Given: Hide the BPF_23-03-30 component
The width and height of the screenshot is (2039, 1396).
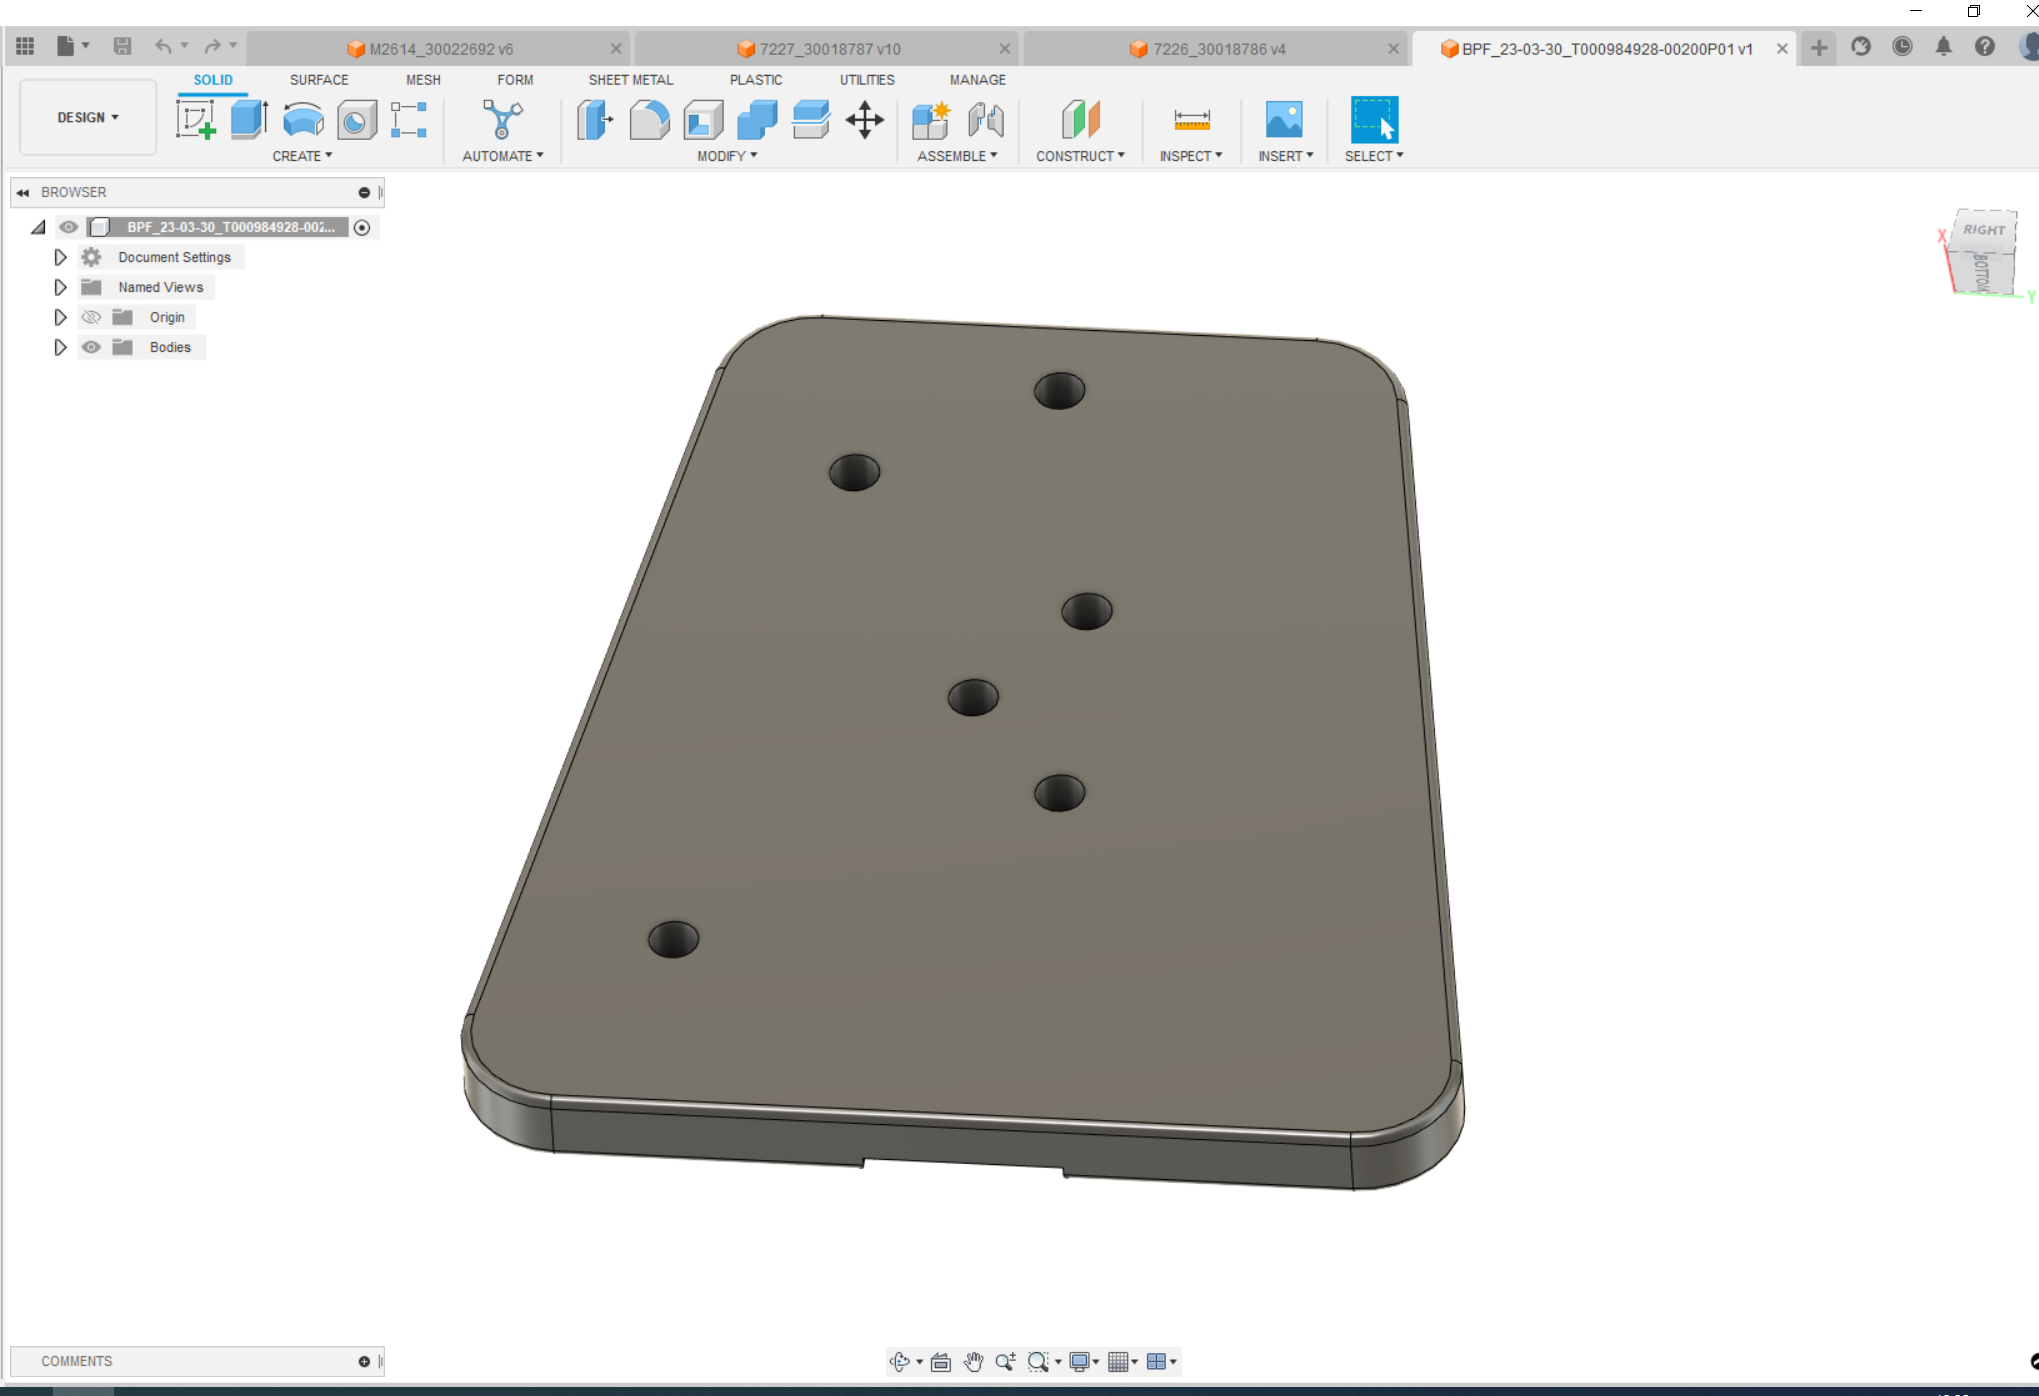Looking at the screenshot, I should click(x=68, y=227).
